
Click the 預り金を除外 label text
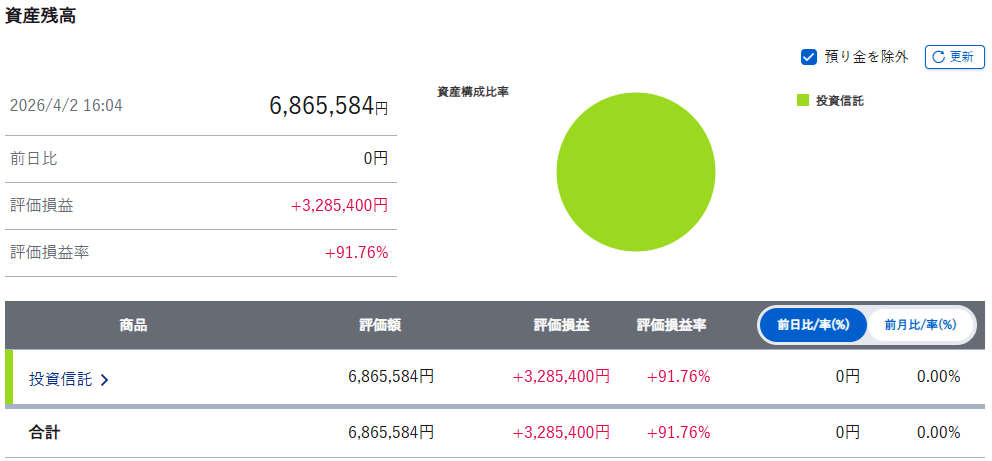(866, 57)
